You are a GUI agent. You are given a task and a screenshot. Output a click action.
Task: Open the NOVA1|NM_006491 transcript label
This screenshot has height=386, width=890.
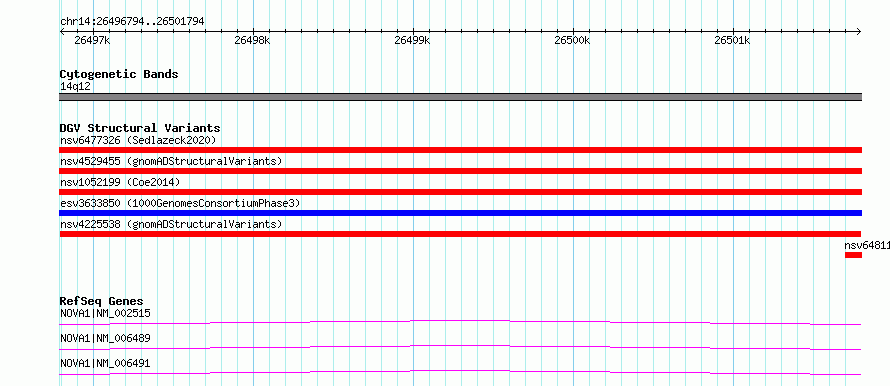[x=105, y=363]
